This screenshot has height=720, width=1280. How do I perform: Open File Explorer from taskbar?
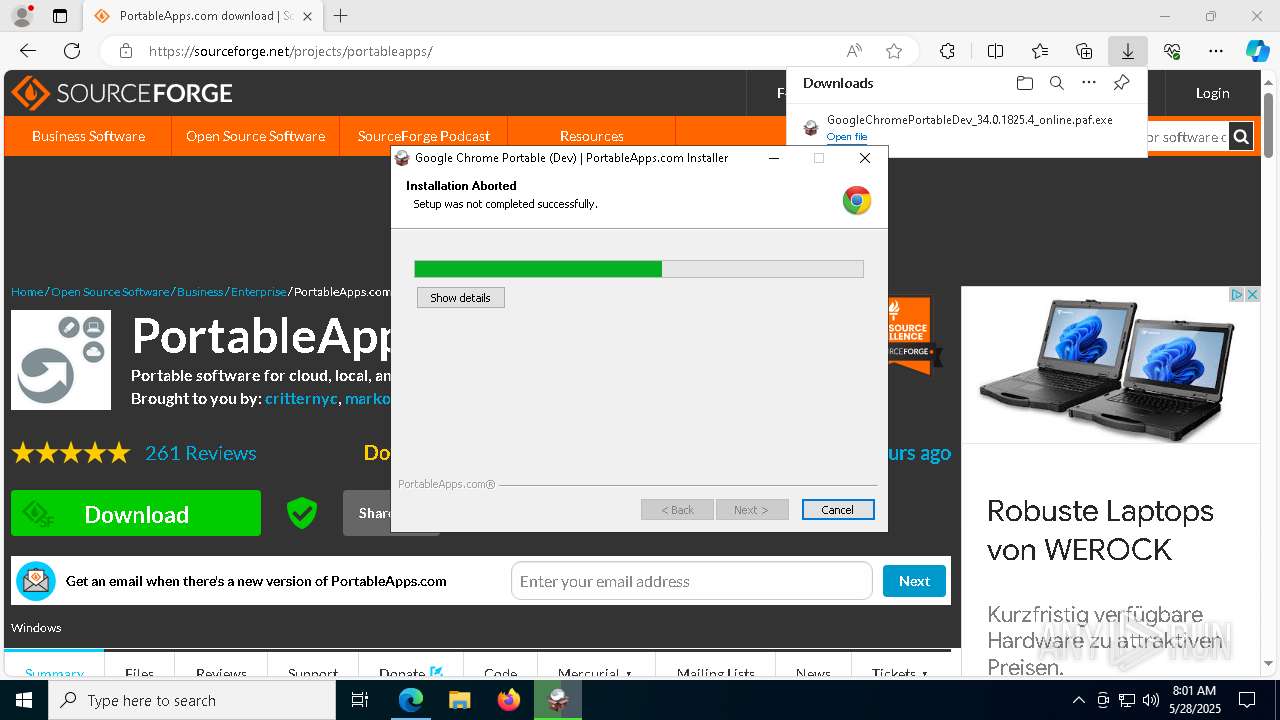(x=459, y=700)
